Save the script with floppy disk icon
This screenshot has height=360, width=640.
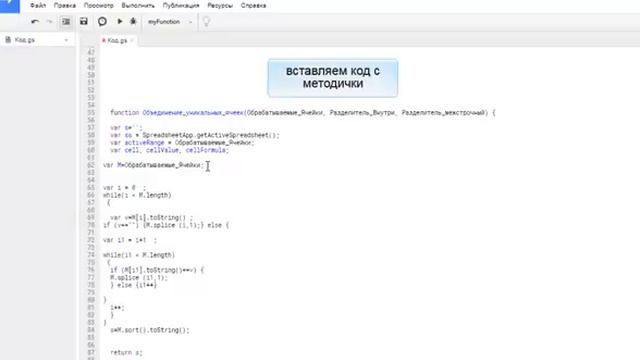pos(84,21)
